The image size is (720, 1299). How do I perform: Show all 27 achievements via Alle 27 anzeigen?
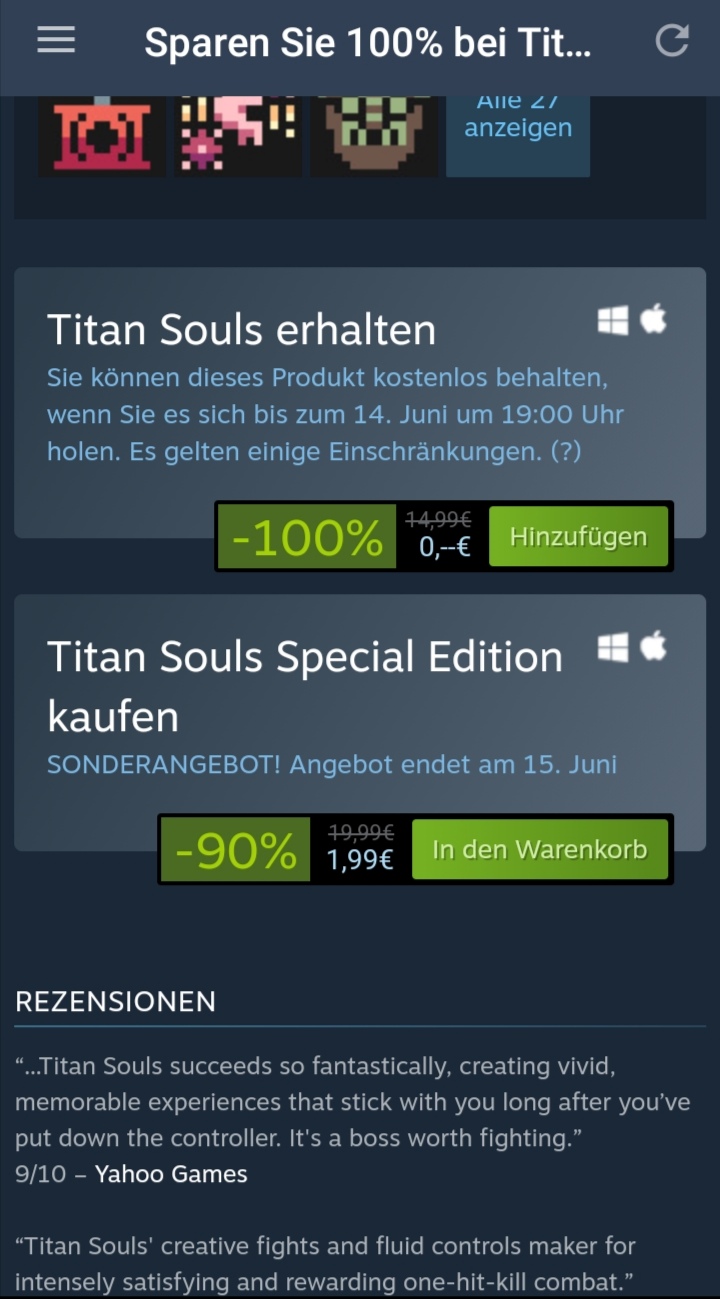coord(518,136)
